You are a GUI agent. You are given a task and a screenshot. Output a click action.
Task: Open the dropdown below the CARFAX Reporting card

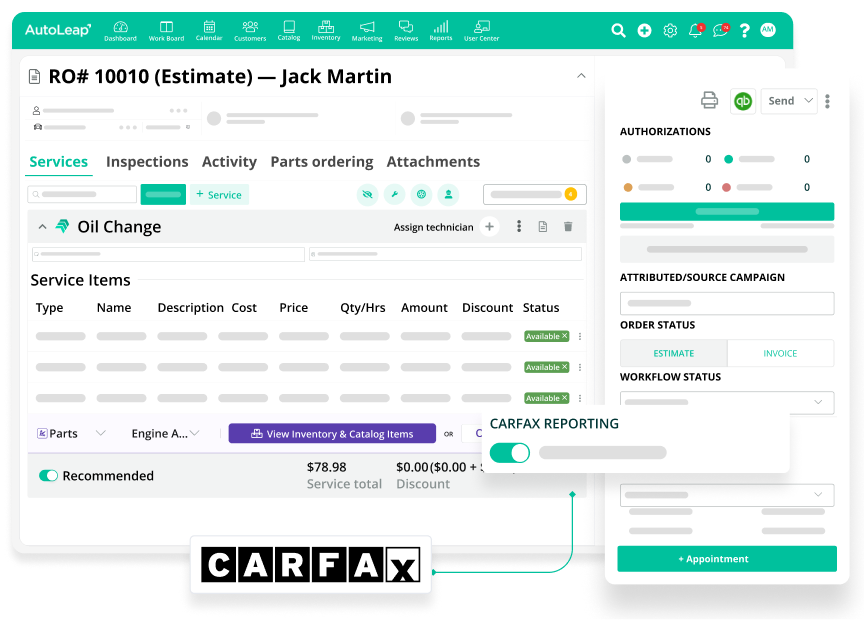coord(727,495)
